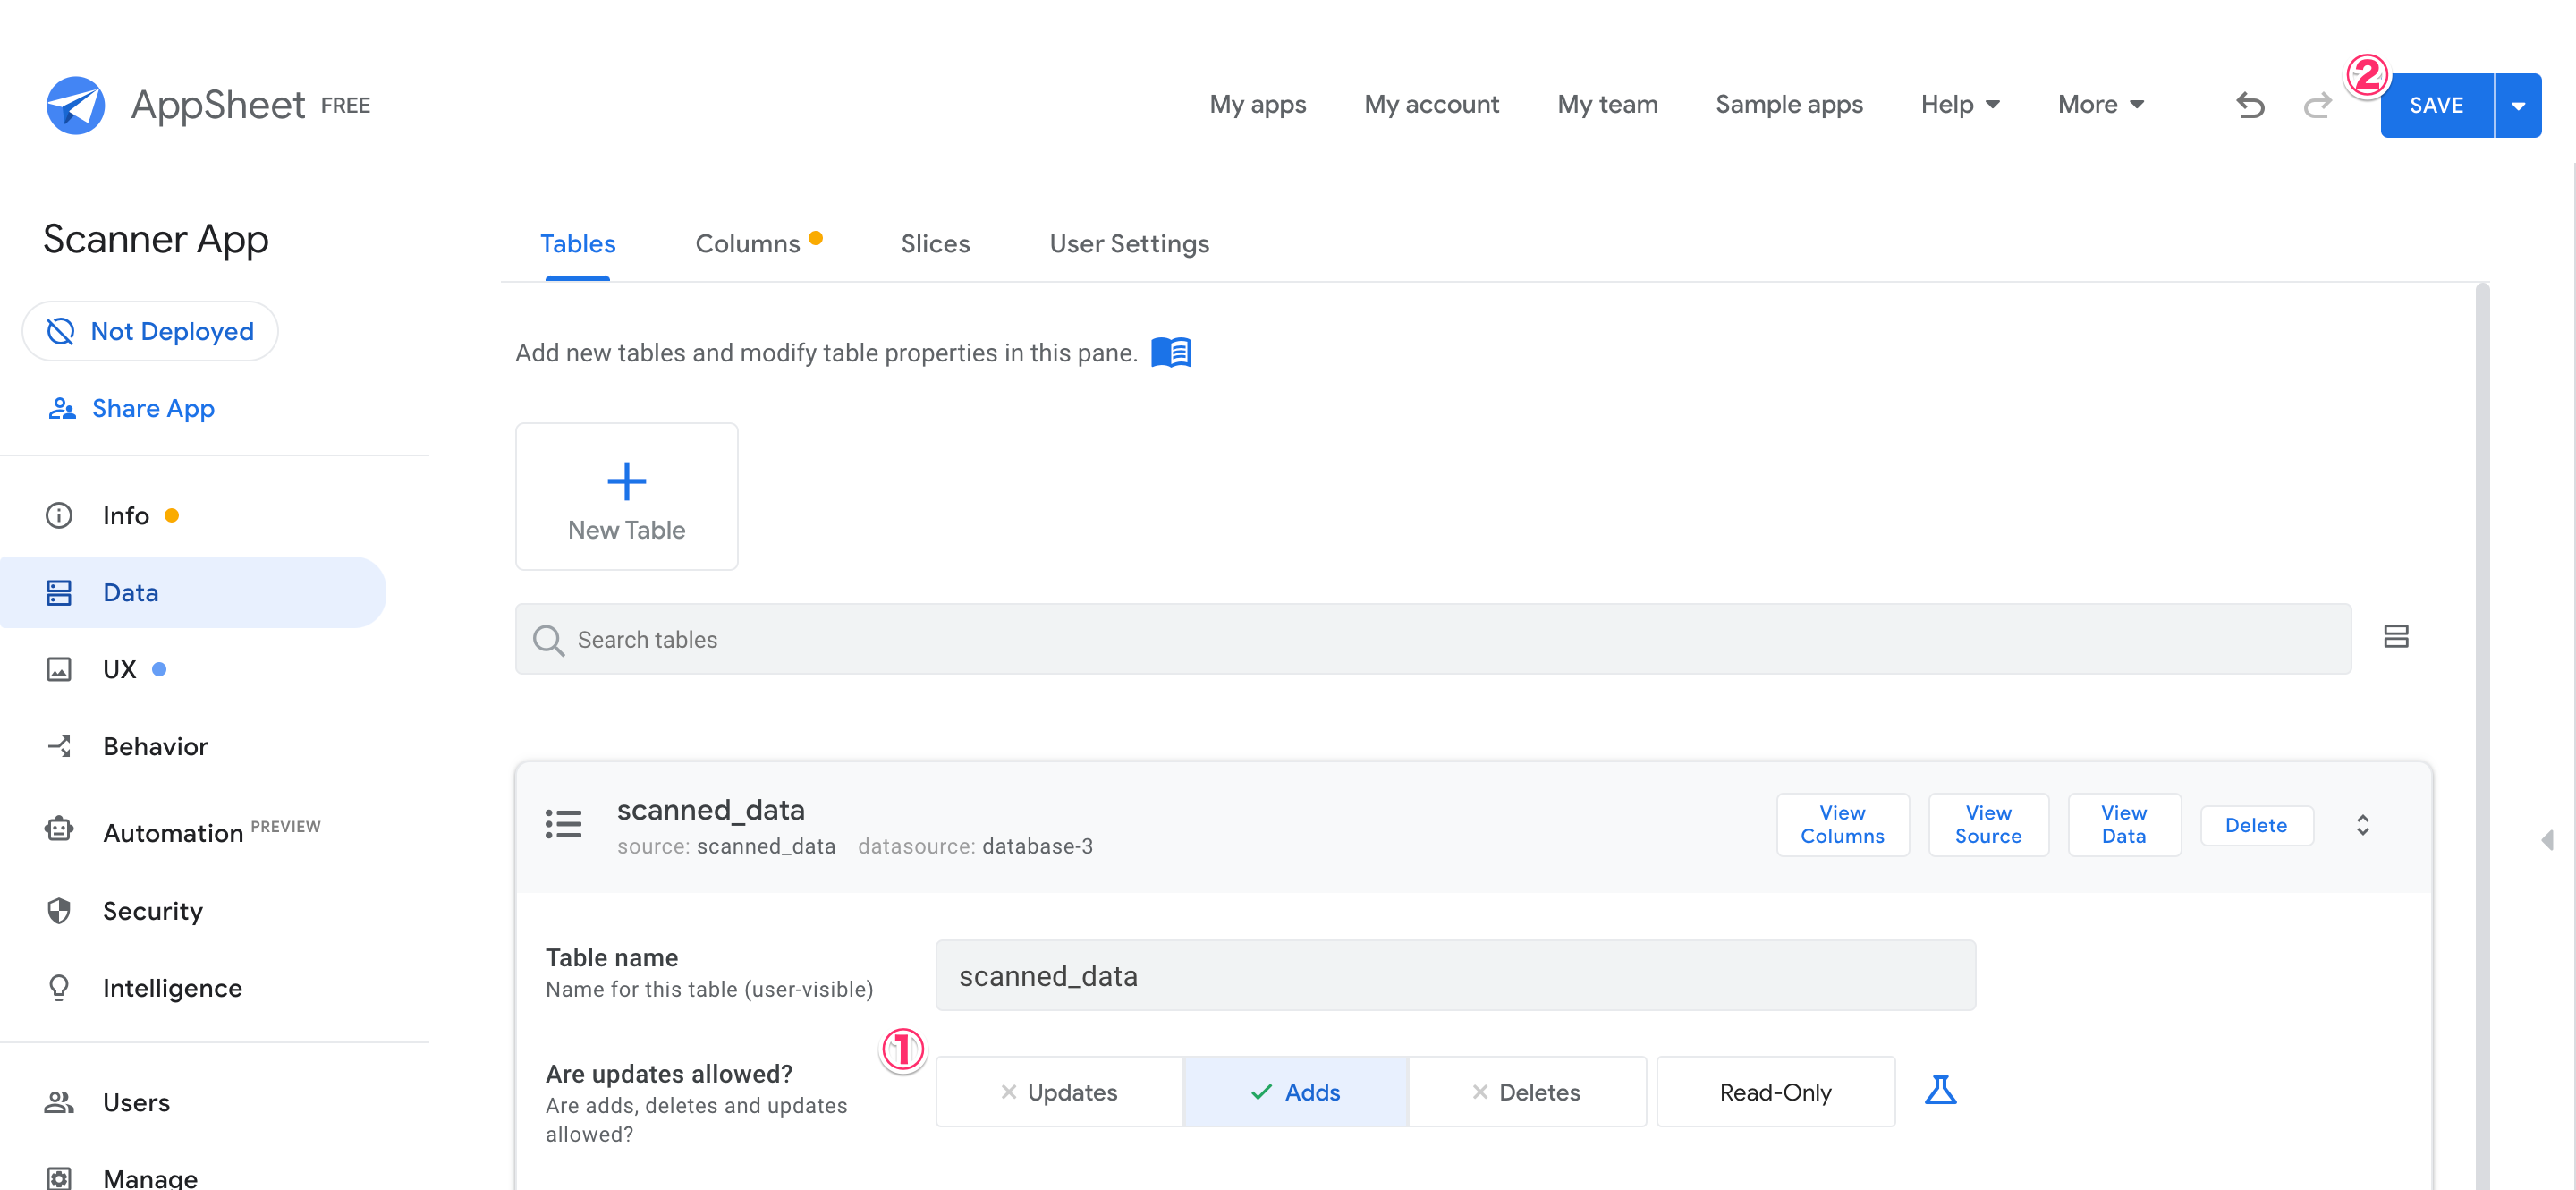The height and width of the screenshot is (1190, 2576).
Task: Collapse the scanned_data table panel
Action: coord(2362,825)
